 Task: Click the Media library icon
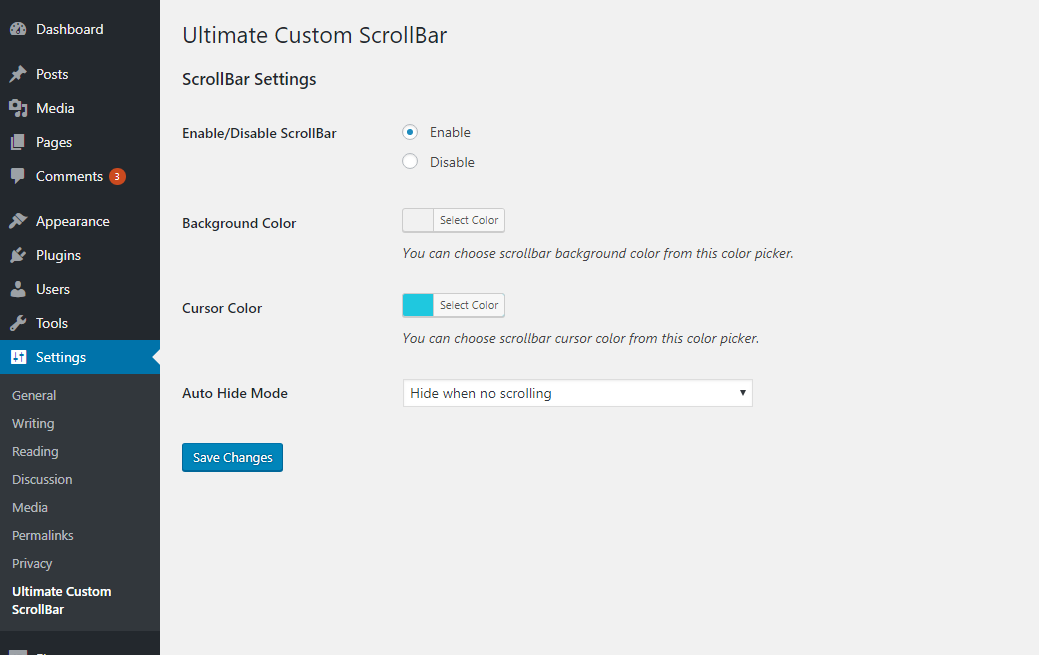click(18, 108)
